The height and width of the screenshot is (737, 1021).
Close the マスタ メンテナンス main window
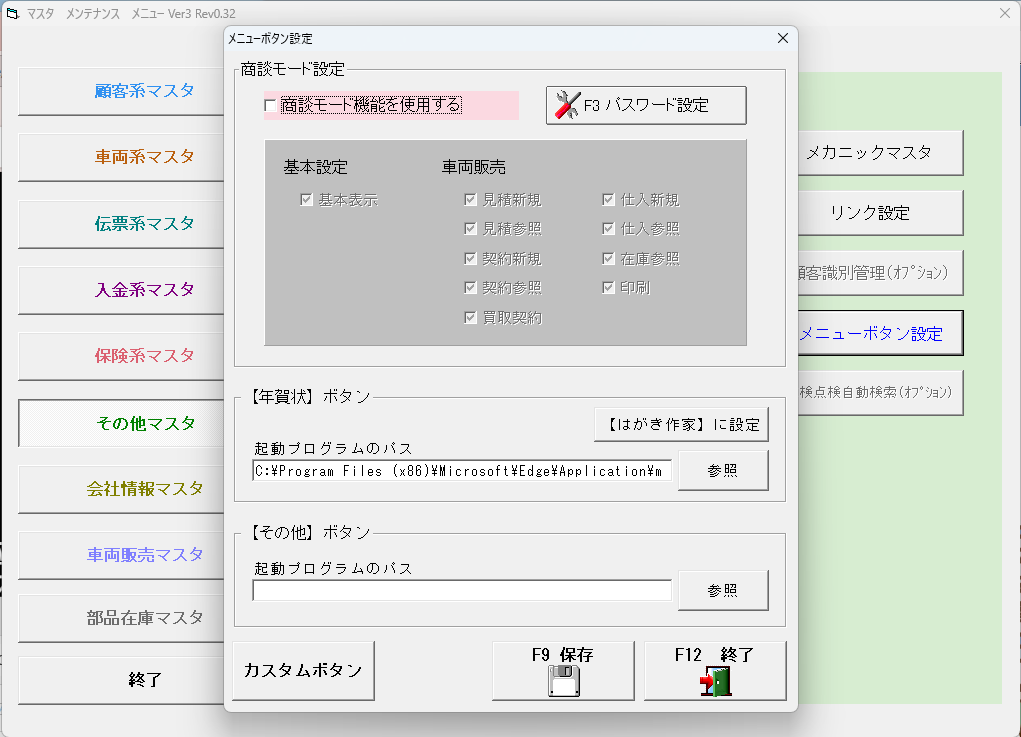click(1005, 13)
